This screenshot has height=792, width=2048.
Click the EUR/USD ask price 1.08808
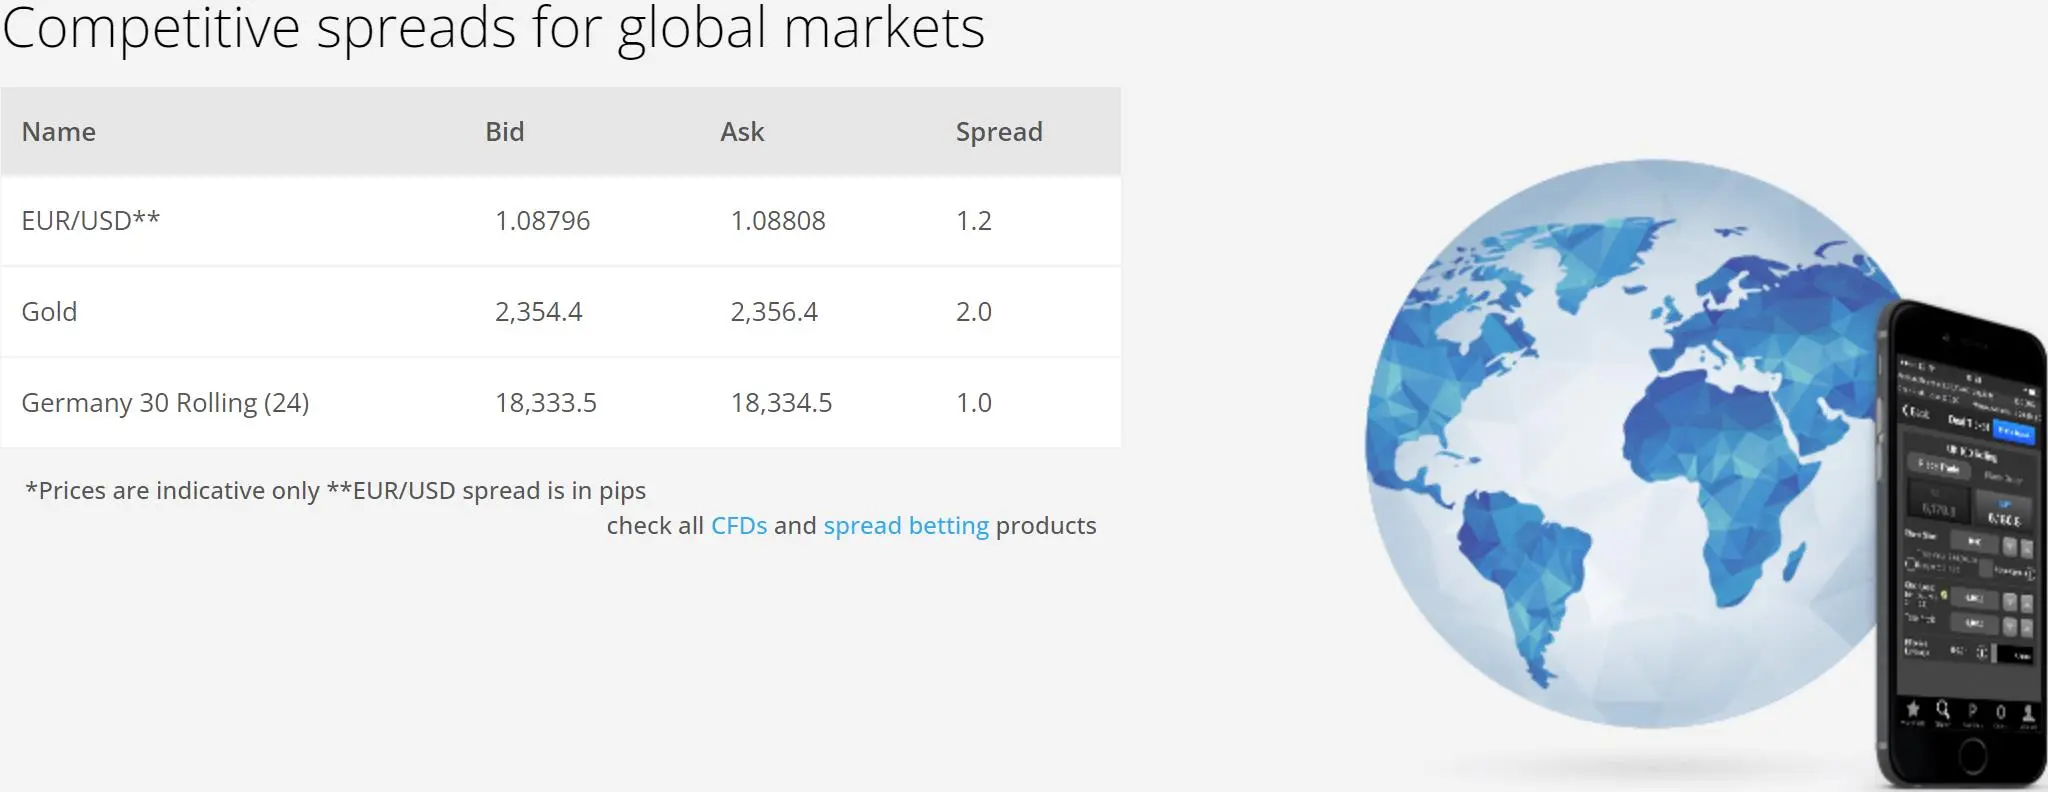[778, 221]
